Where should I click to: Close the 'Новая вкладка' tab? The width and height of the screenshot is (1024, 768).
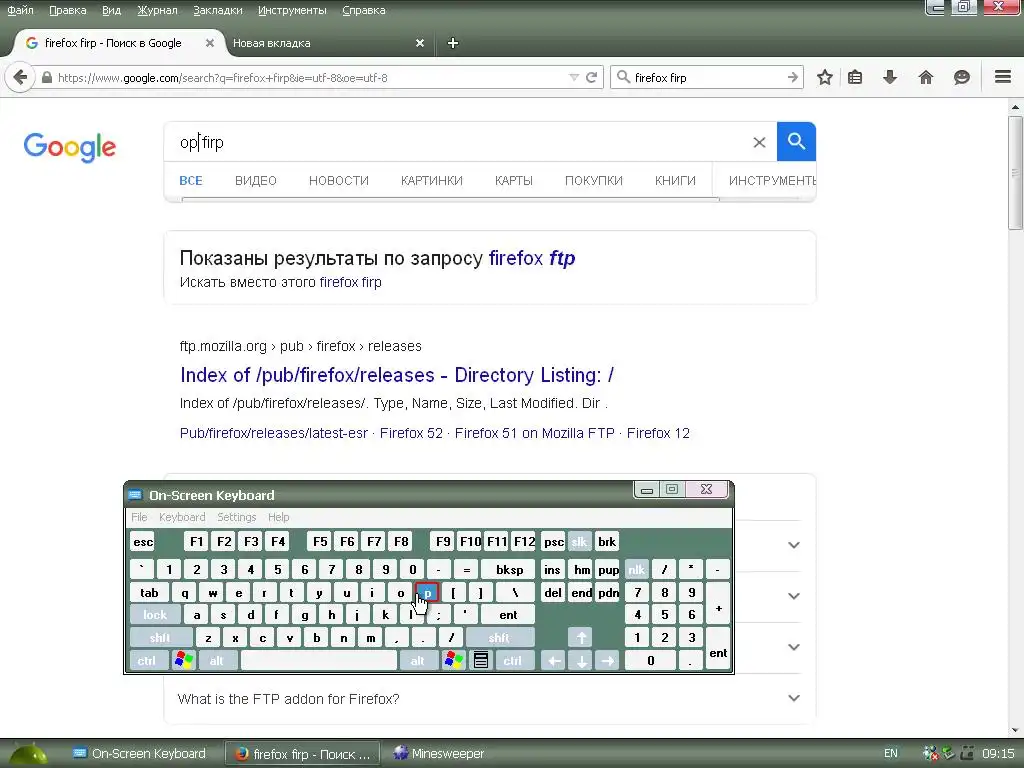[x=420, y=43]
